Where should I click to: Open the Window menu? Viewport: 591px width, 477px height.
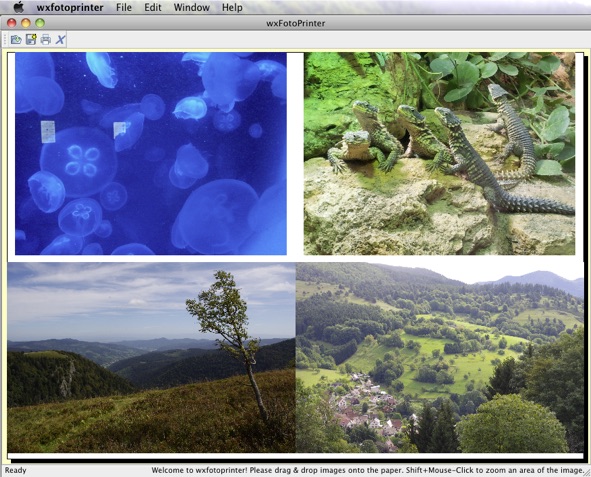click(x=191, y=7)
